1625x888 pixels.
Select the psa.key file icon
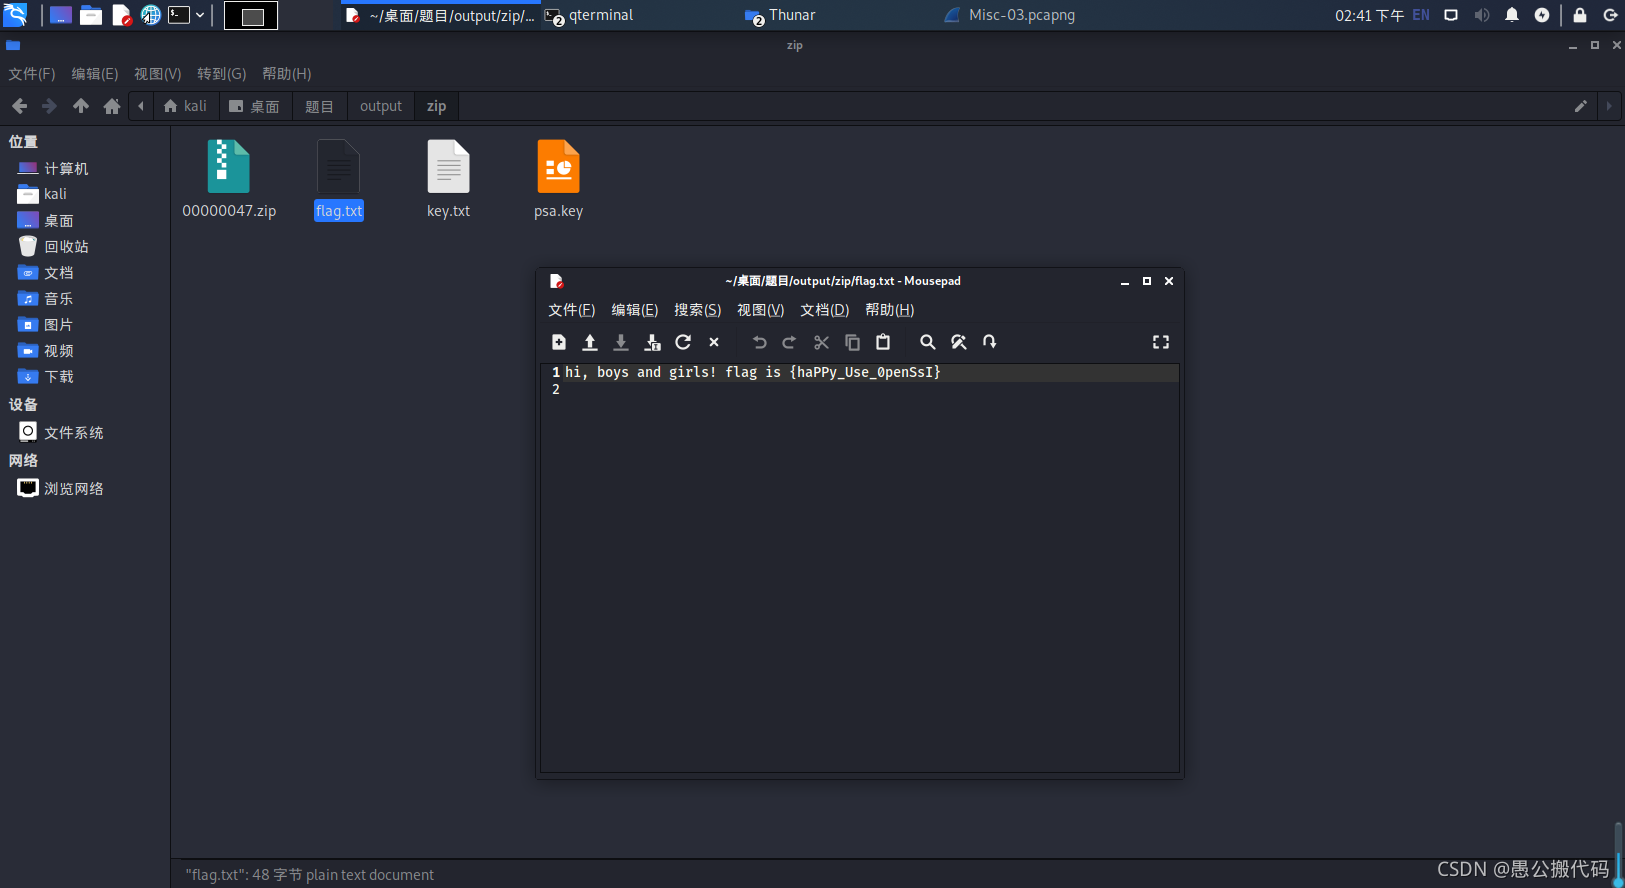coord(558,180)
